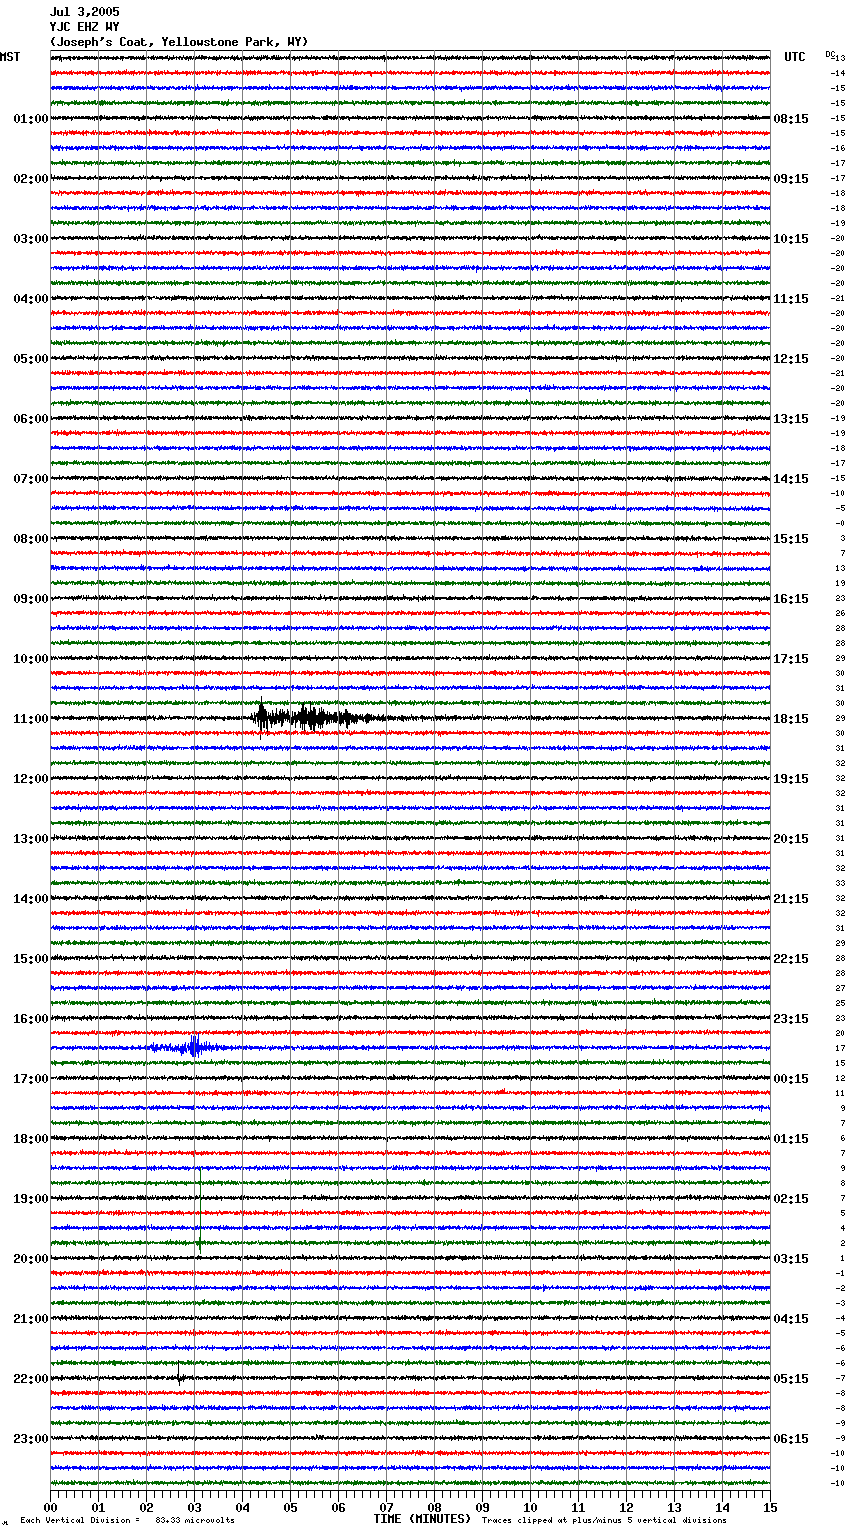Click the "18:00" MST time label

[31, 1139]
